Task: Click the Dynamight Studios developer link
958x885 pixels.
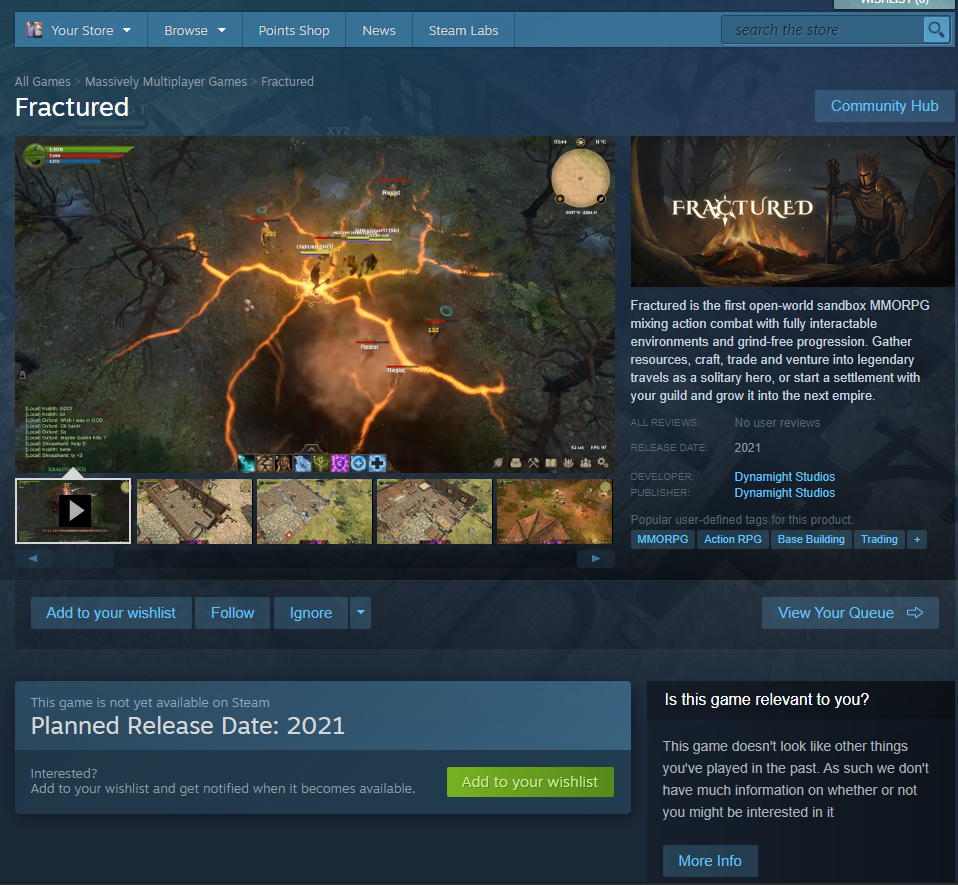Action: point(784,476)
